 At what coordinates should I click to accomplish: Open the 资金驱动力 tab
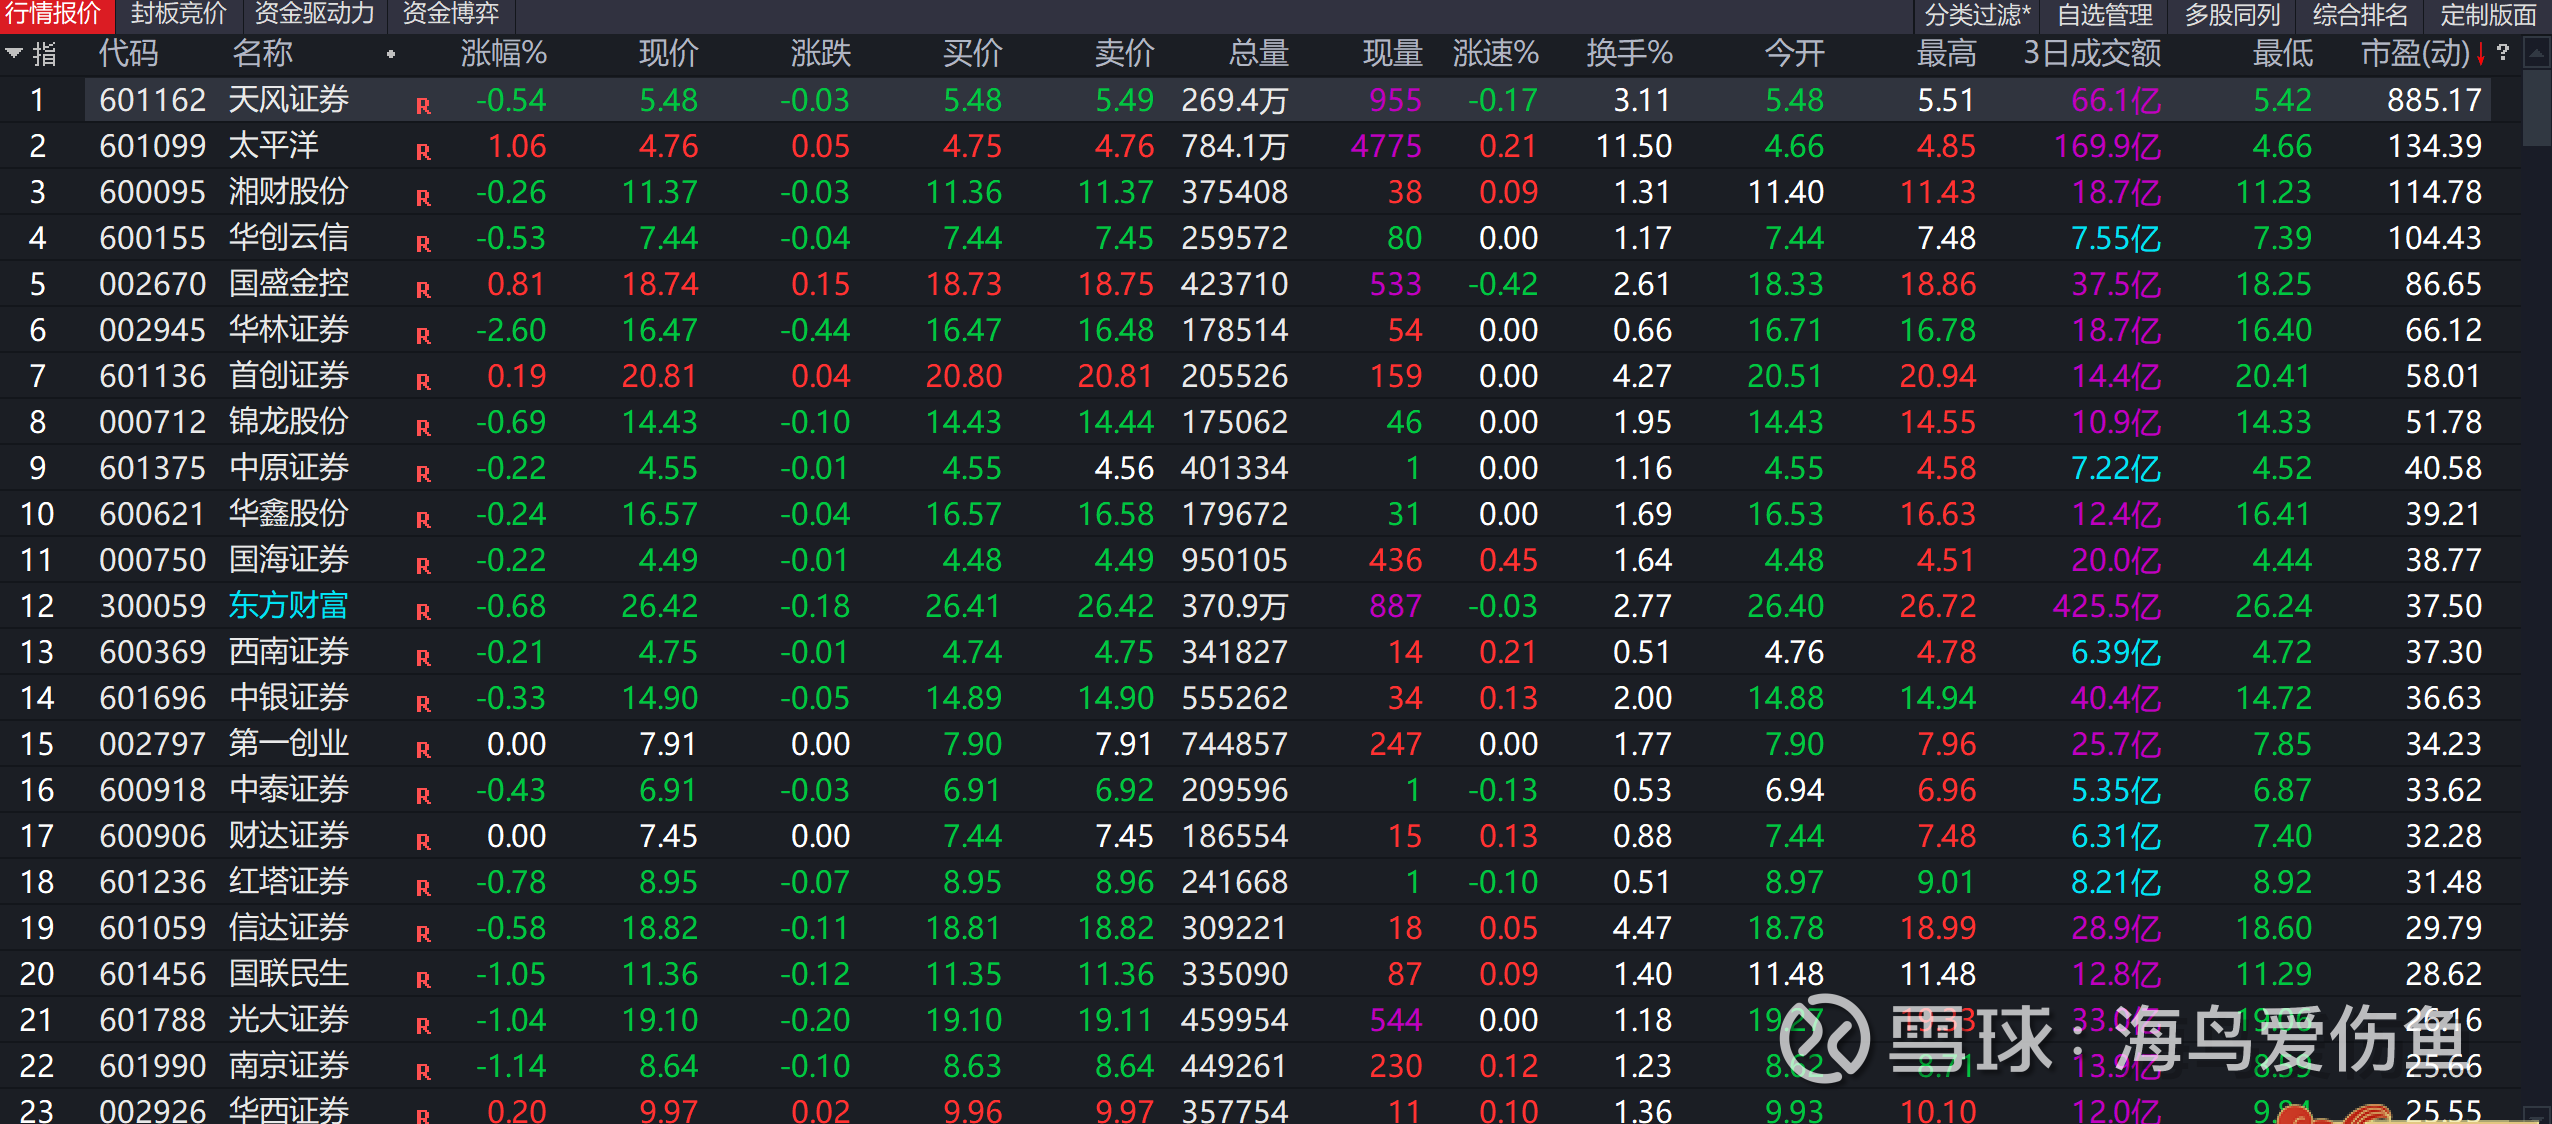point(314,14)
